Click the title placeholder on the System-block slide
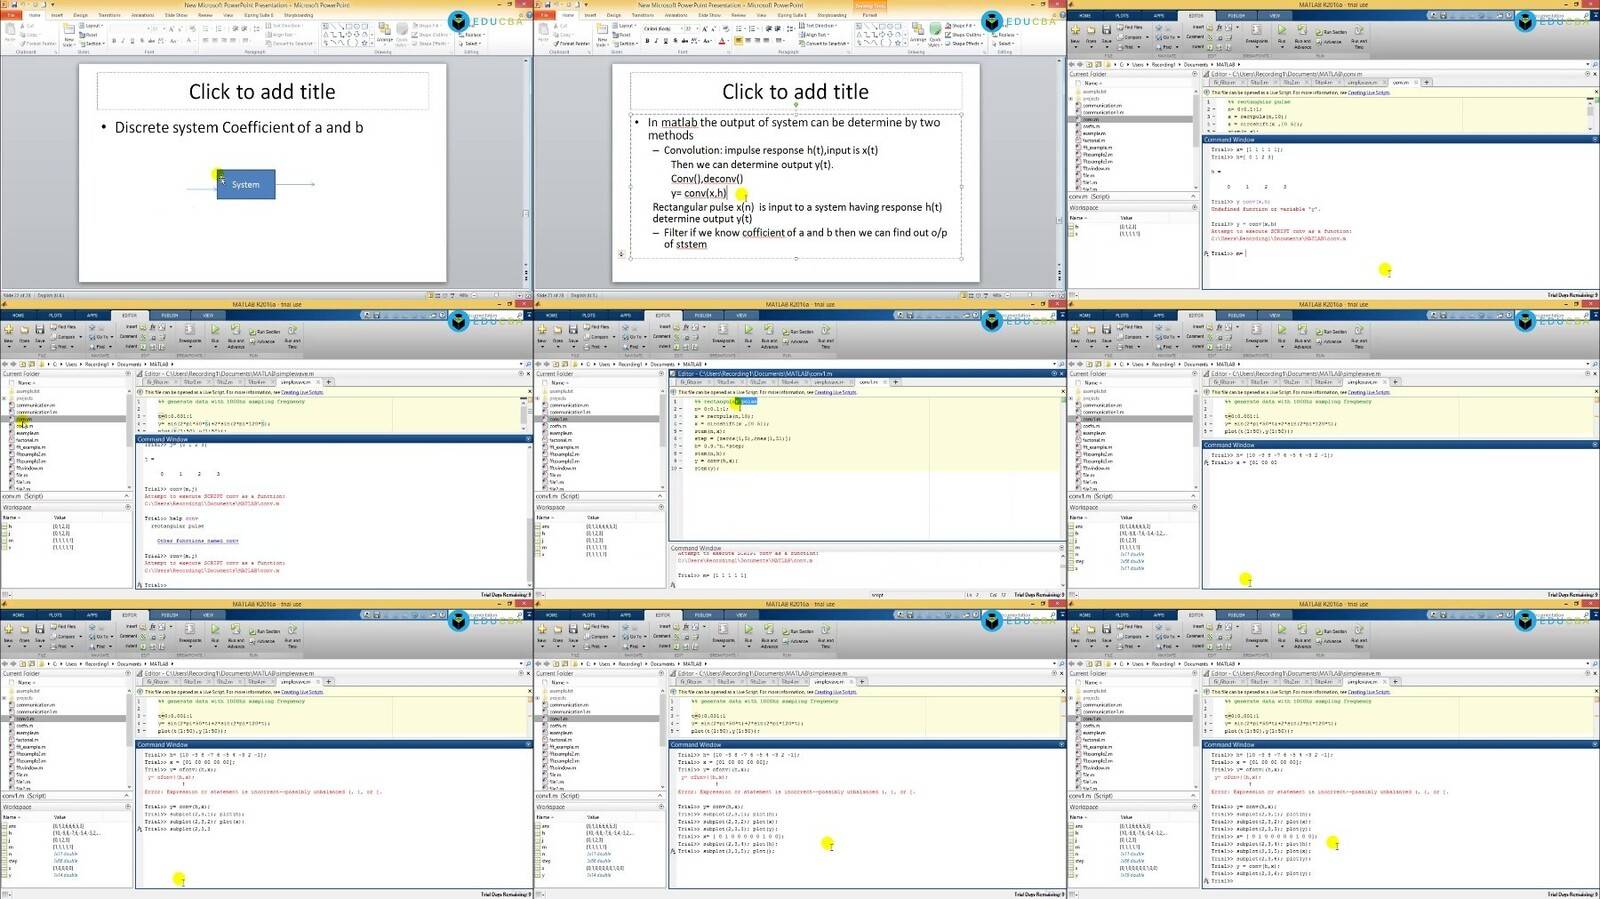The width and height of the screenshot is (1600, 899). [262, 91]
